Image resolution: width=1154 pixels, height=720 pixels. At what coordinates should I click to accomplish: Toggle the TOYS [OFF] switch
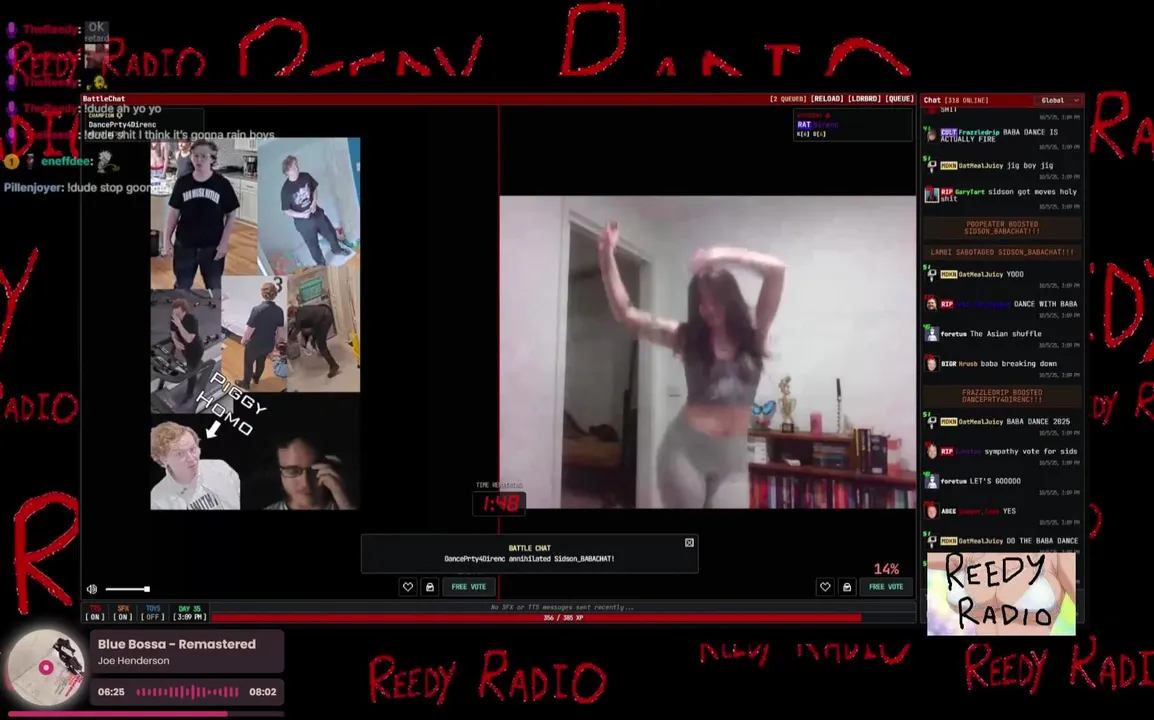[x=153, y=613]
